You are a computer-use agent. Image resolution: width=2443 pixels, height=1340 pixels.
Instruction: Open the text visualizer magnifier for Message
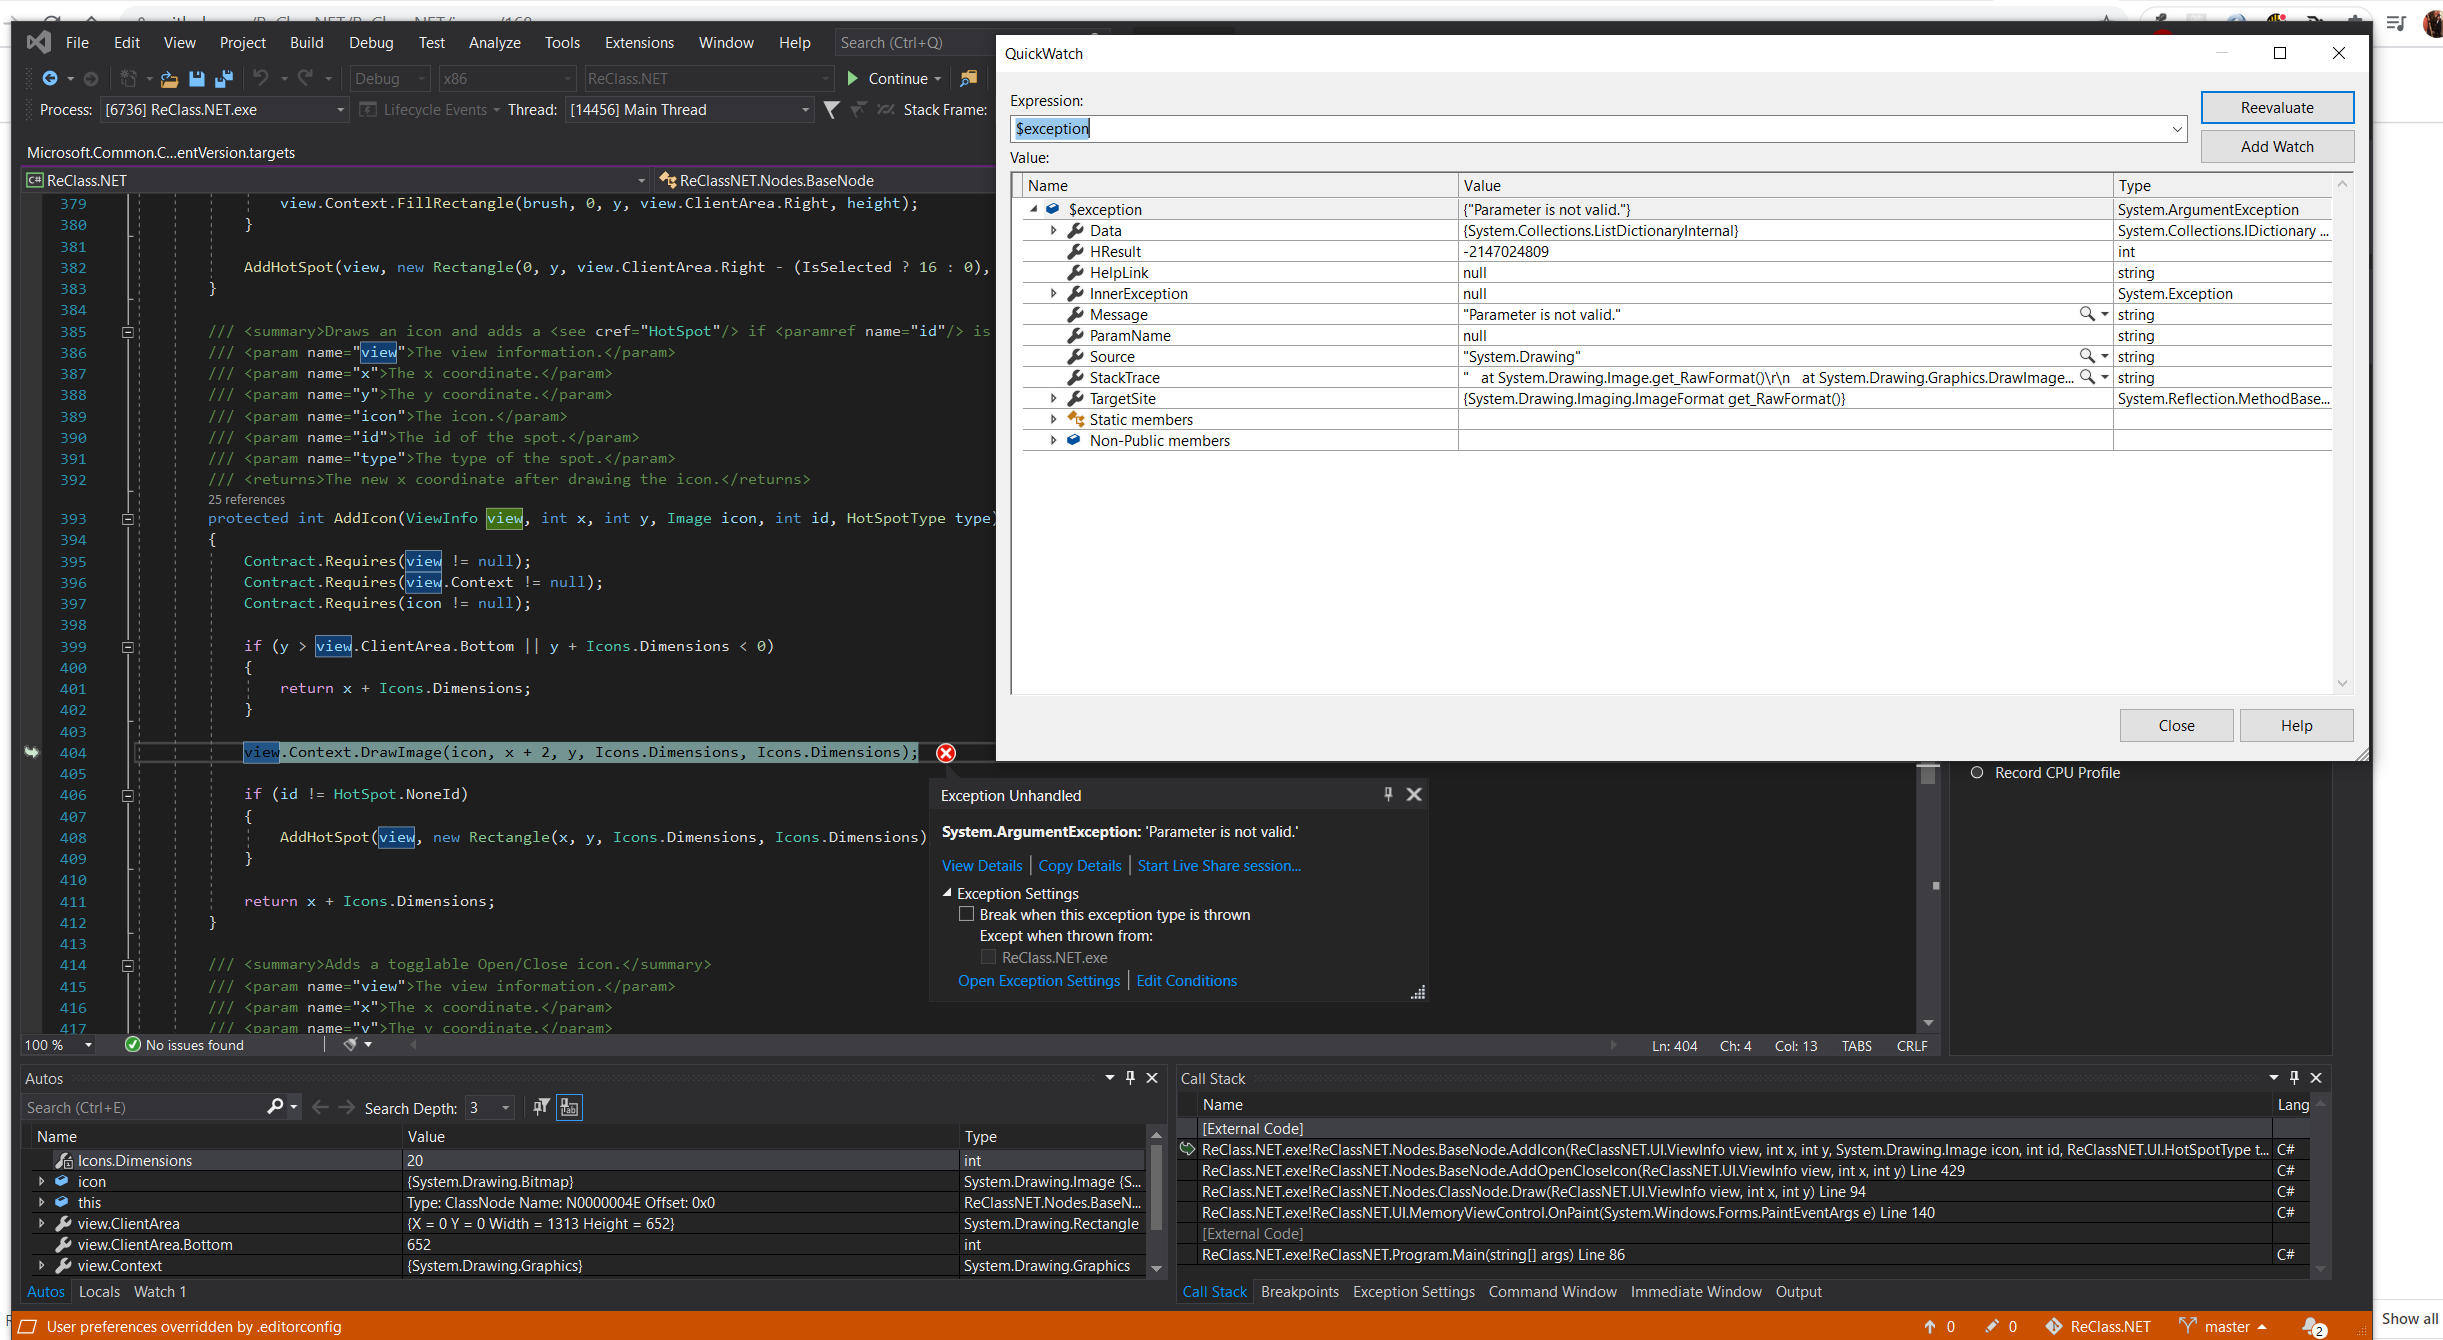pos(2088,314)
